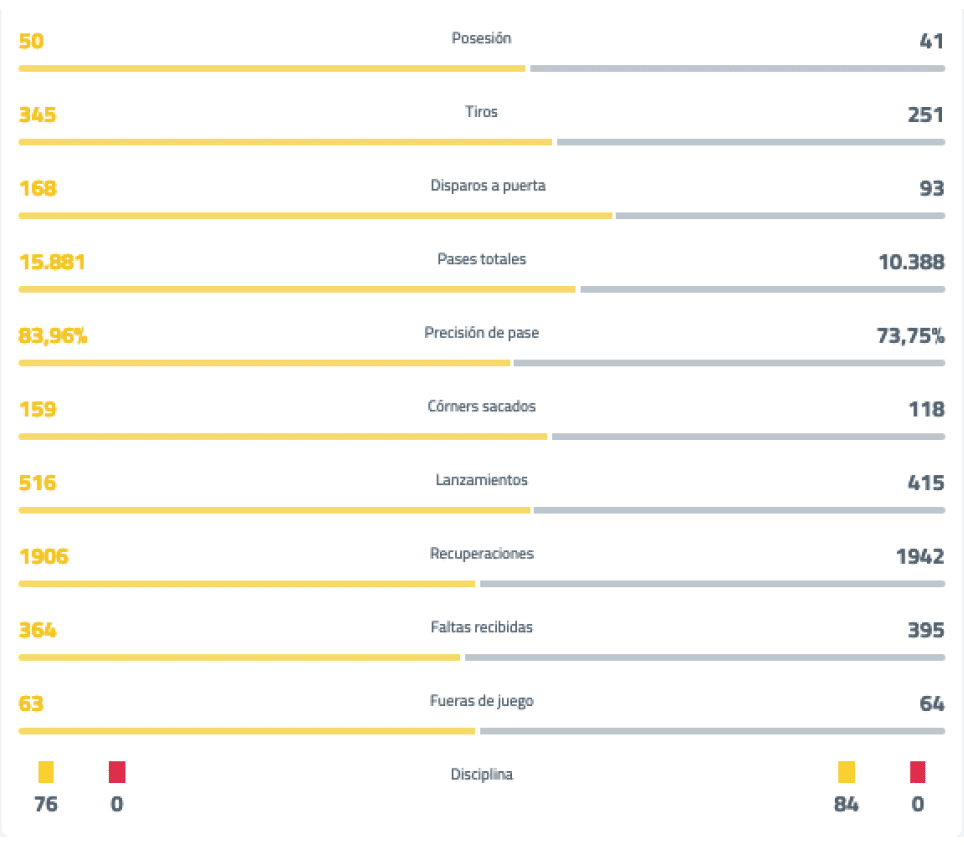Click the Disparos a puerta label

[x=488, y=186]
